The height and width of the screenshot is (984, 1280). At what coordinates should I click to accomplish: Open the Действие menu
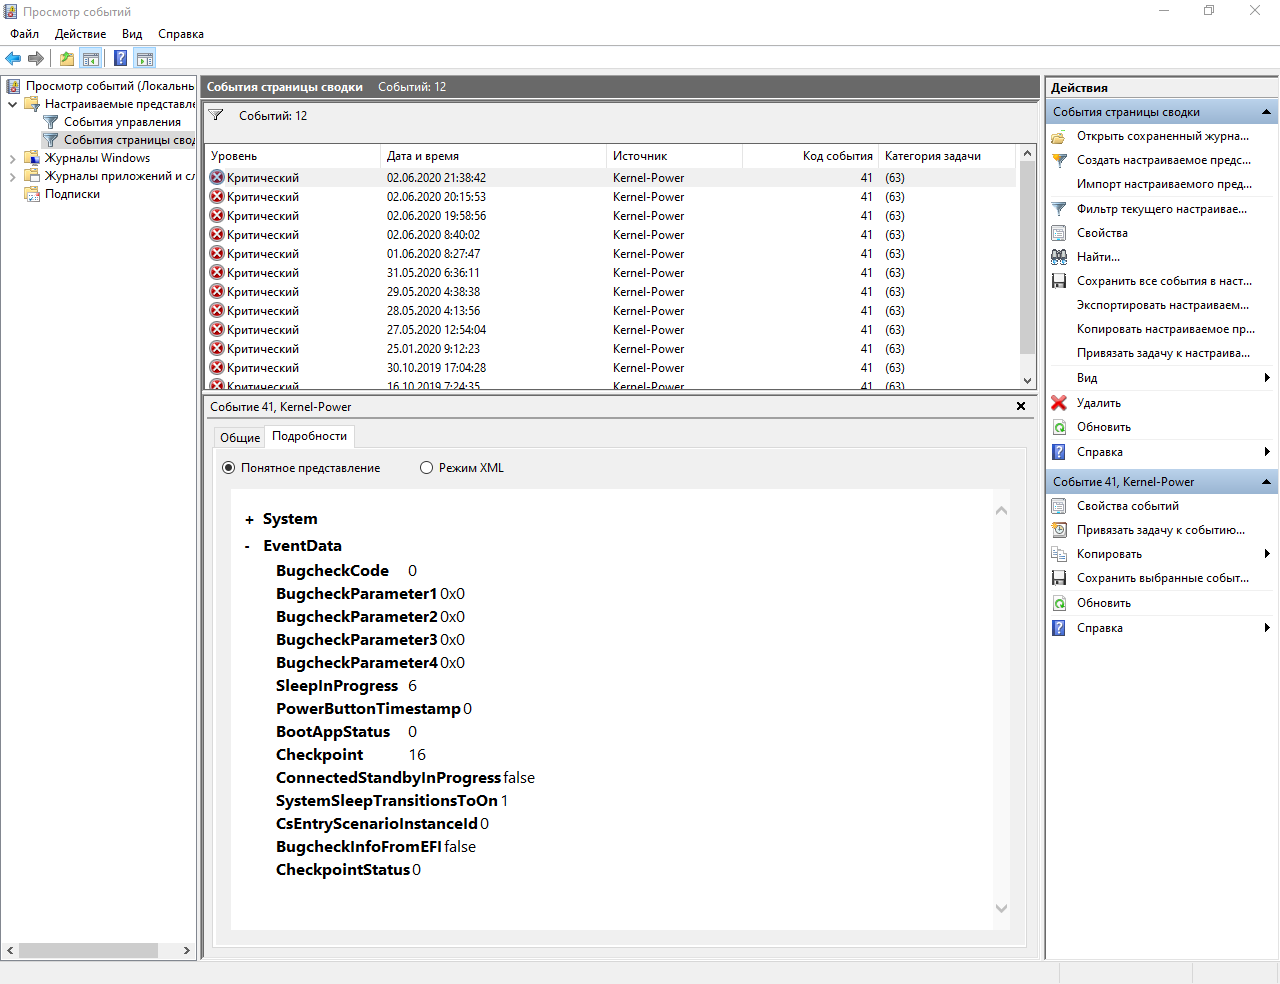tap(80, 34)
